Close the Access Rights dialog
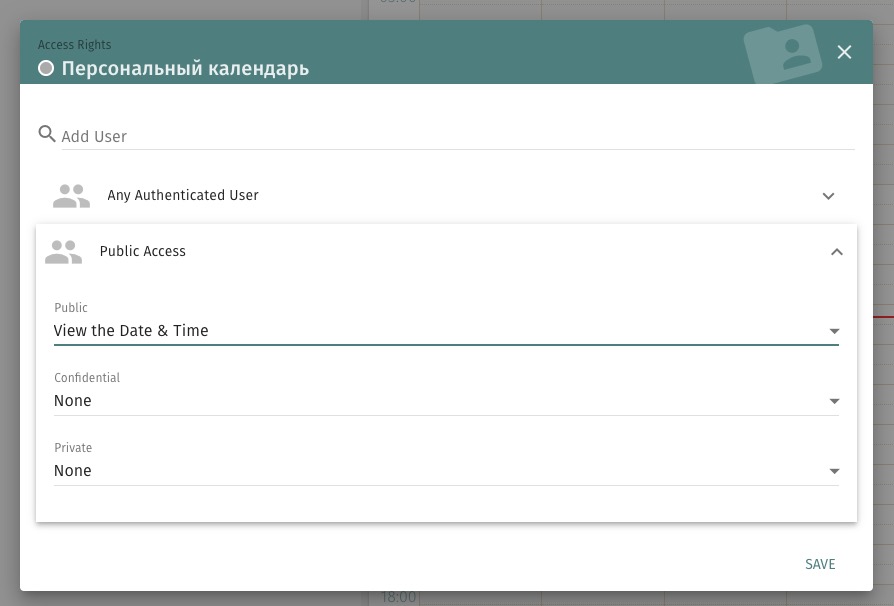Viewport: 894px width, 606px height. [x=845, y=52]
